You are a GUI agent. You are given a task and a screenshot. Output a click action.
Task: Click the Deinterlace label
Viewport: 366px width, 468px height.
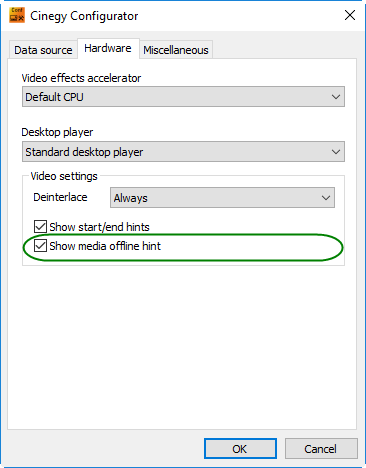pyautogui.click(x=60, y=197)
